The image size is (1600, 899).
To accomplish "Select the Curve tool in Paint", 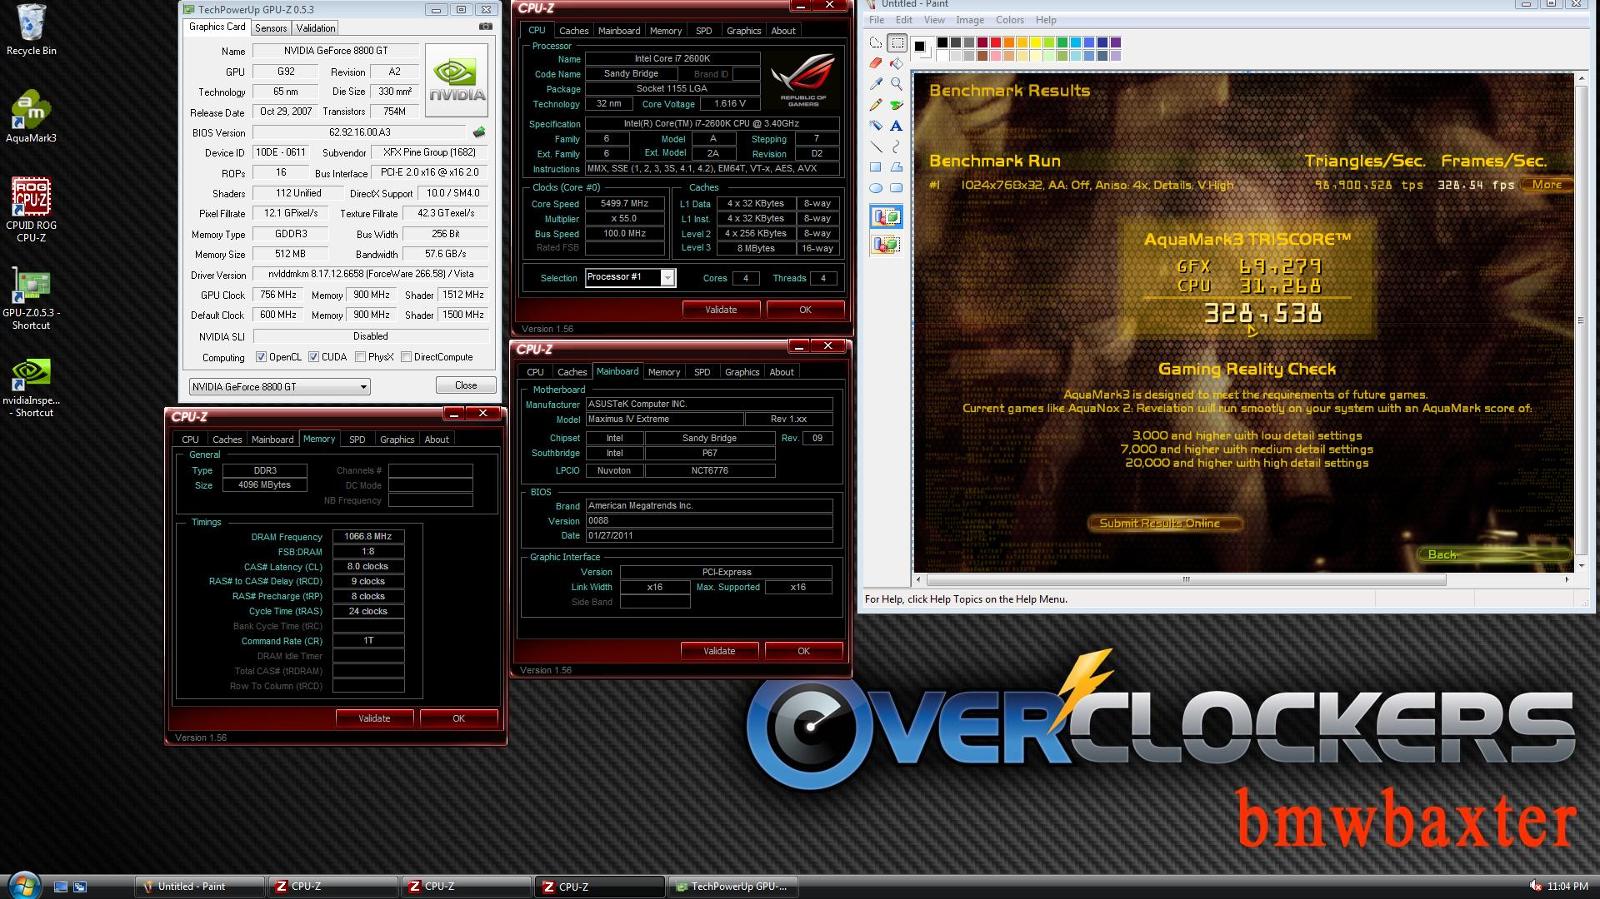I will [897, 147].
